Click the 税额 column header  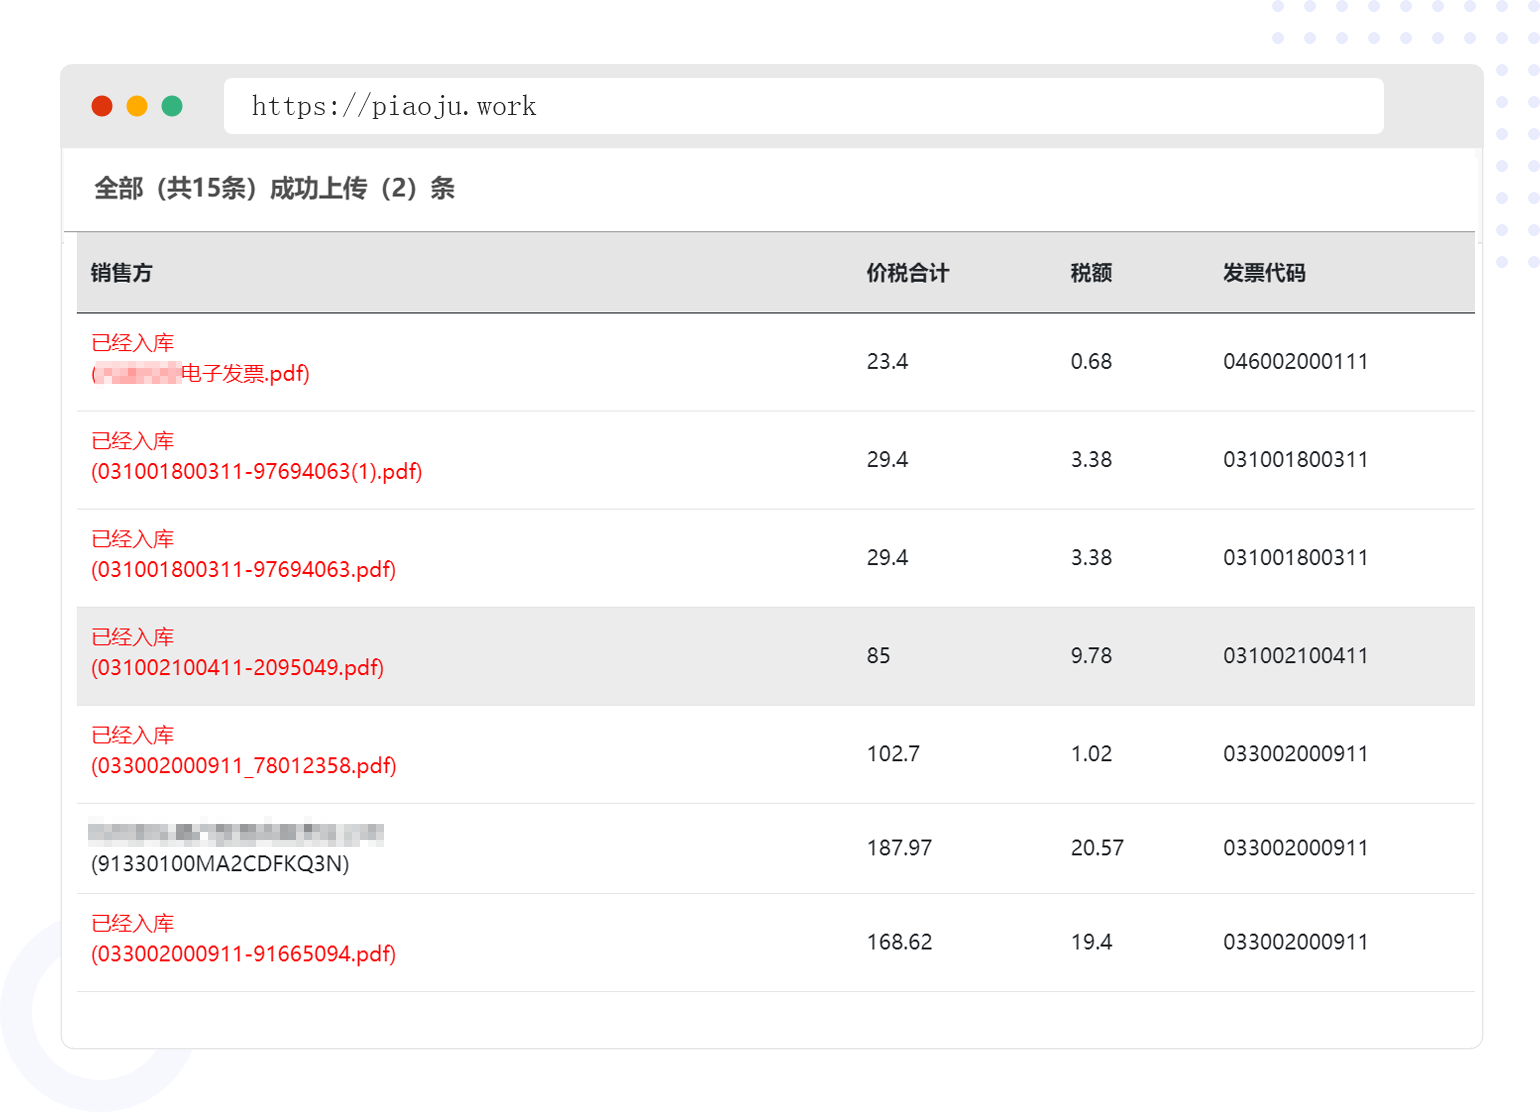tap(1090, 273)
